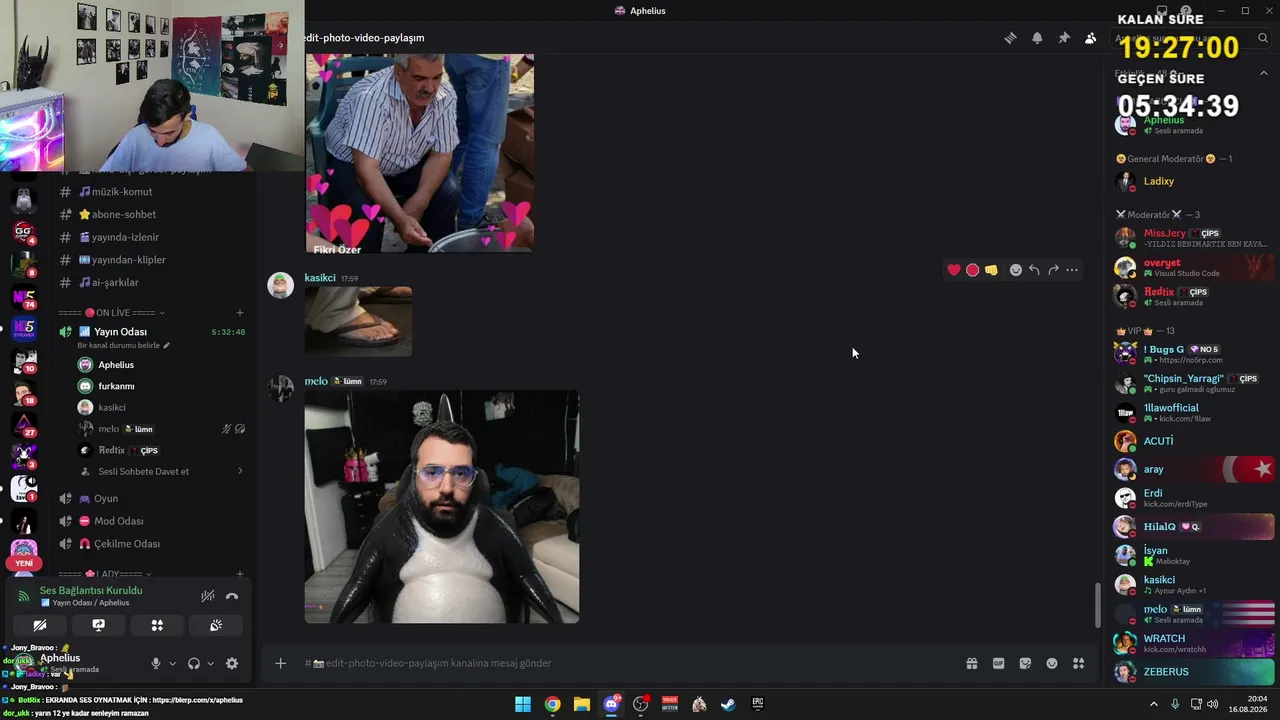The image size is (1280, 720).
Task: Select HilalQ in the member list
Action: click(x=1194, y=526)
